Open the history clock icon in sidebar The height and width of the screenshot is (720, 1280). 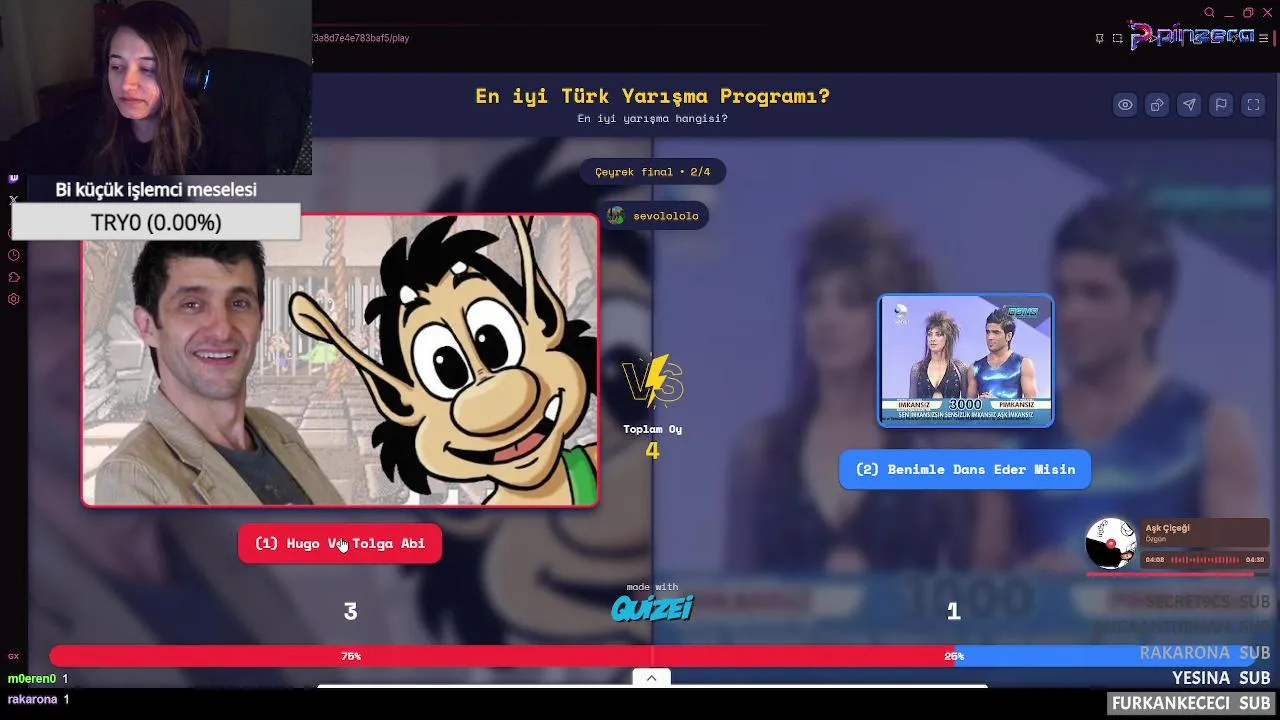pyautogui.click(x=14, y=255)
